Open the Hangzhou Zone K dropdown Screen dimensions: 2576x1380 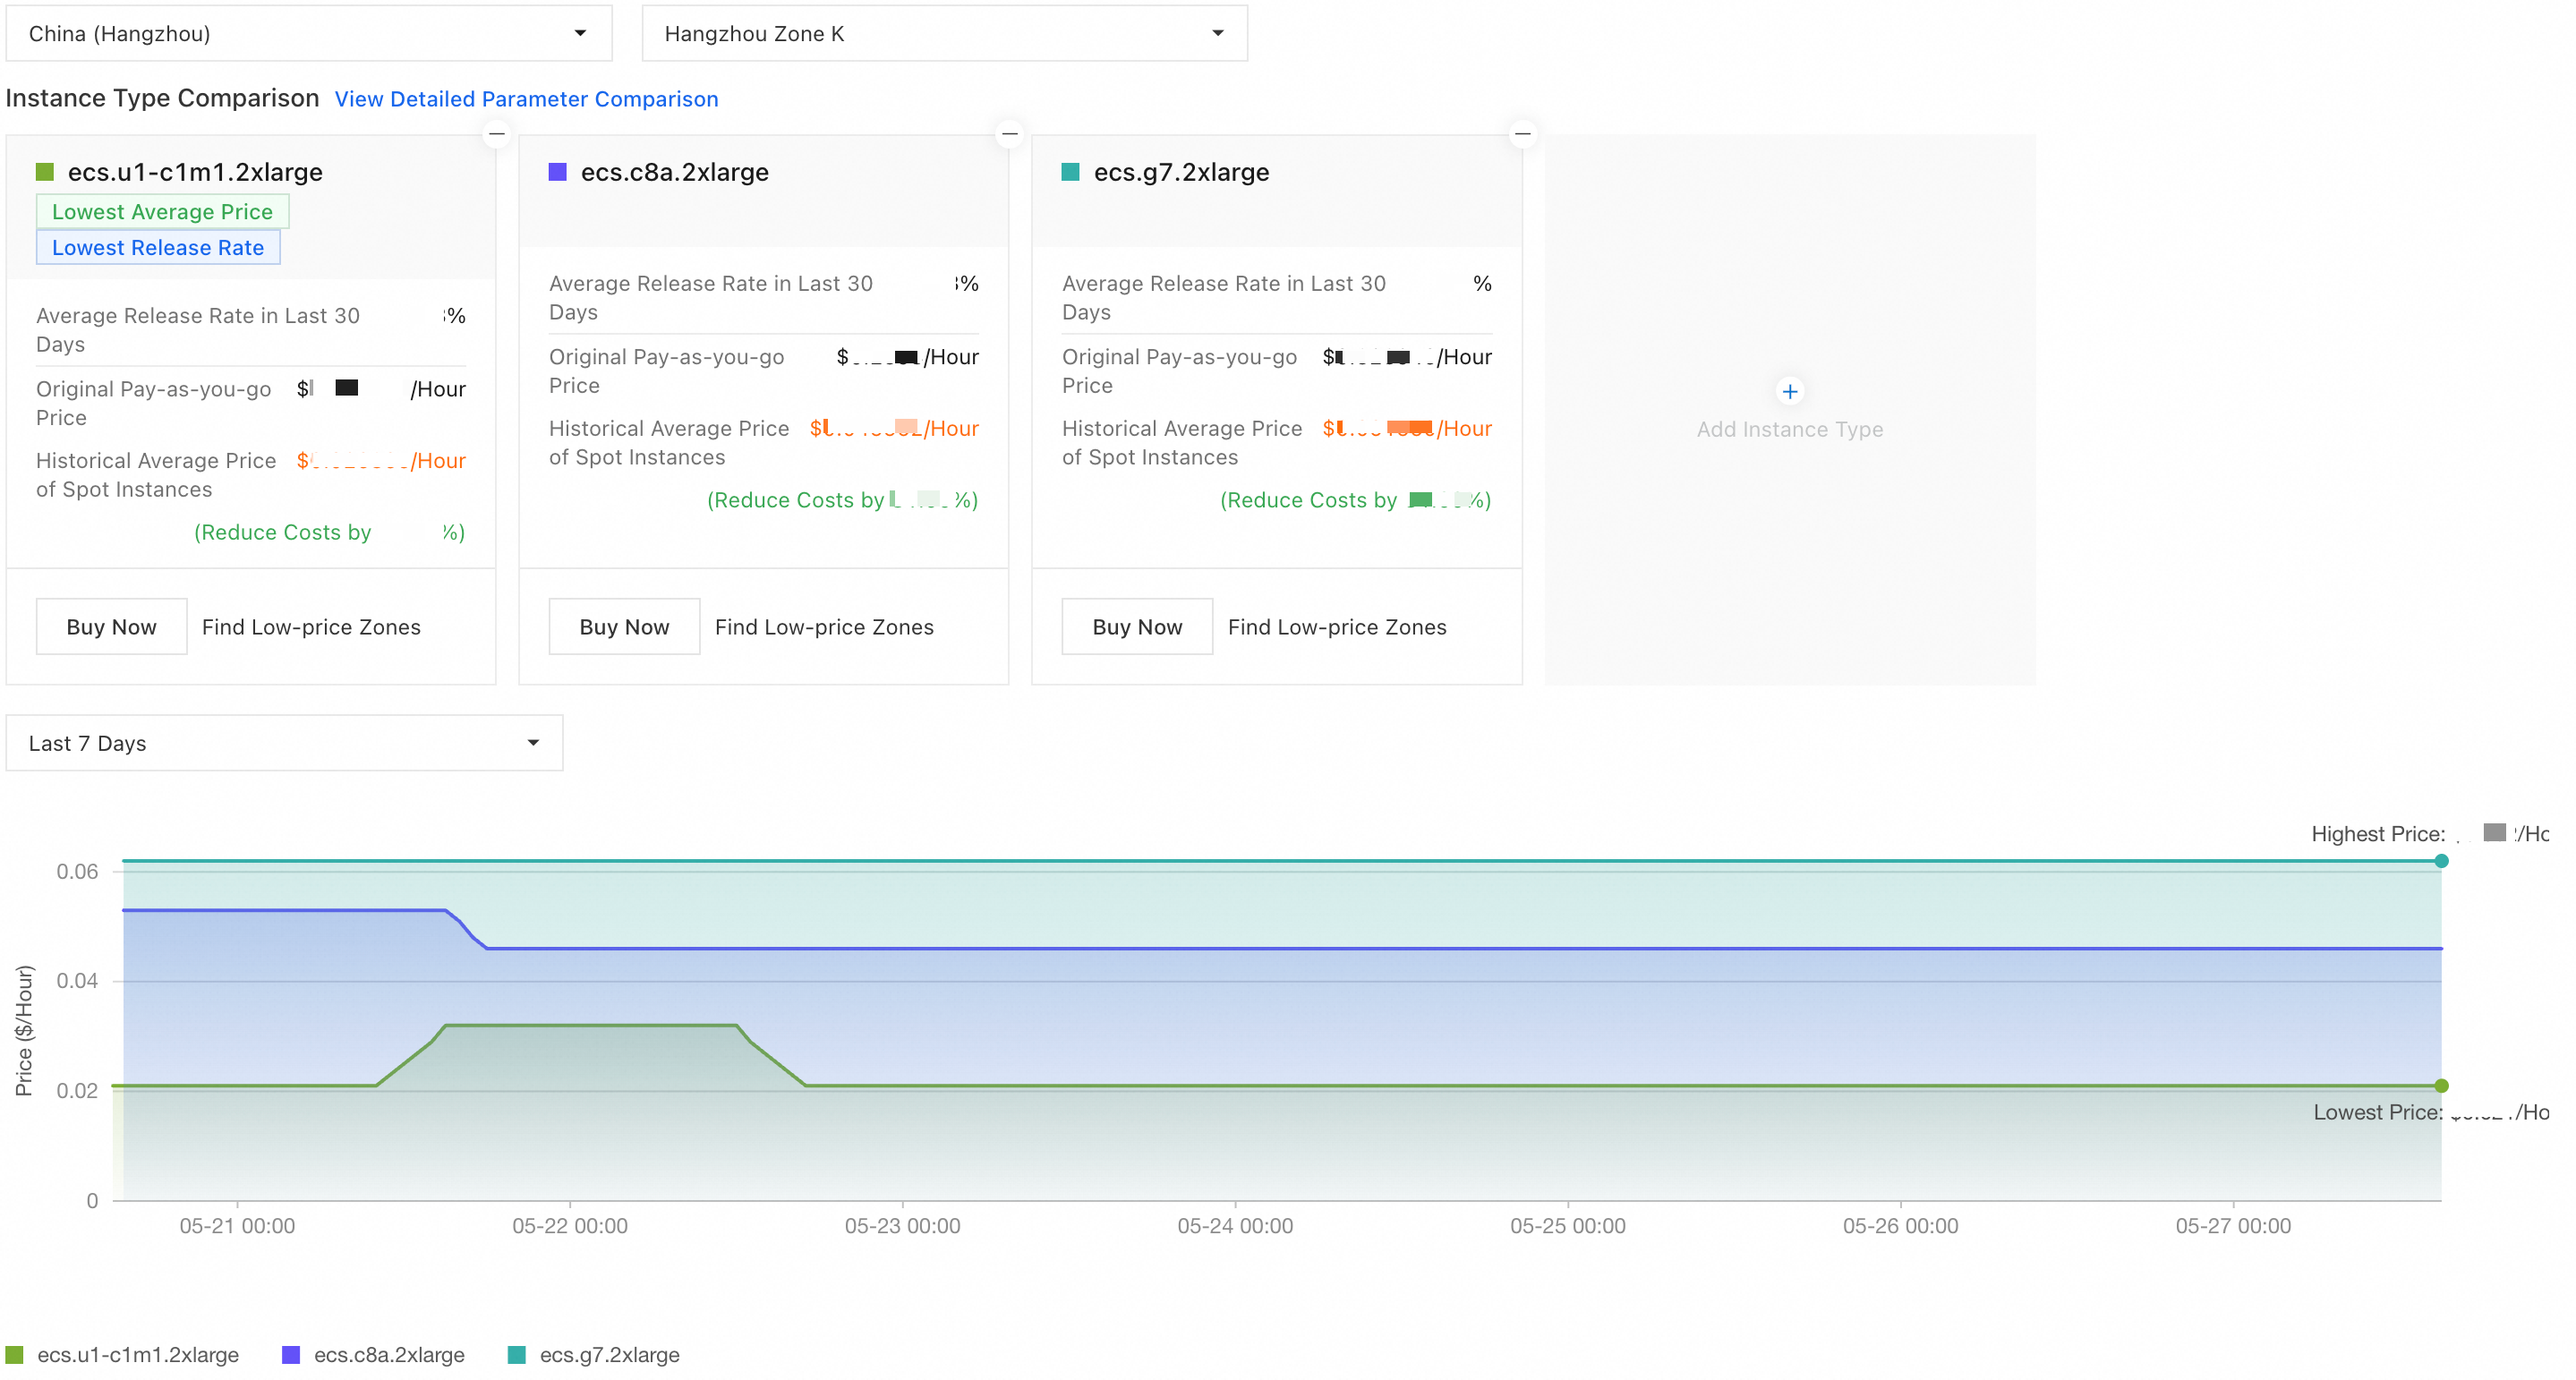[944, 34]
